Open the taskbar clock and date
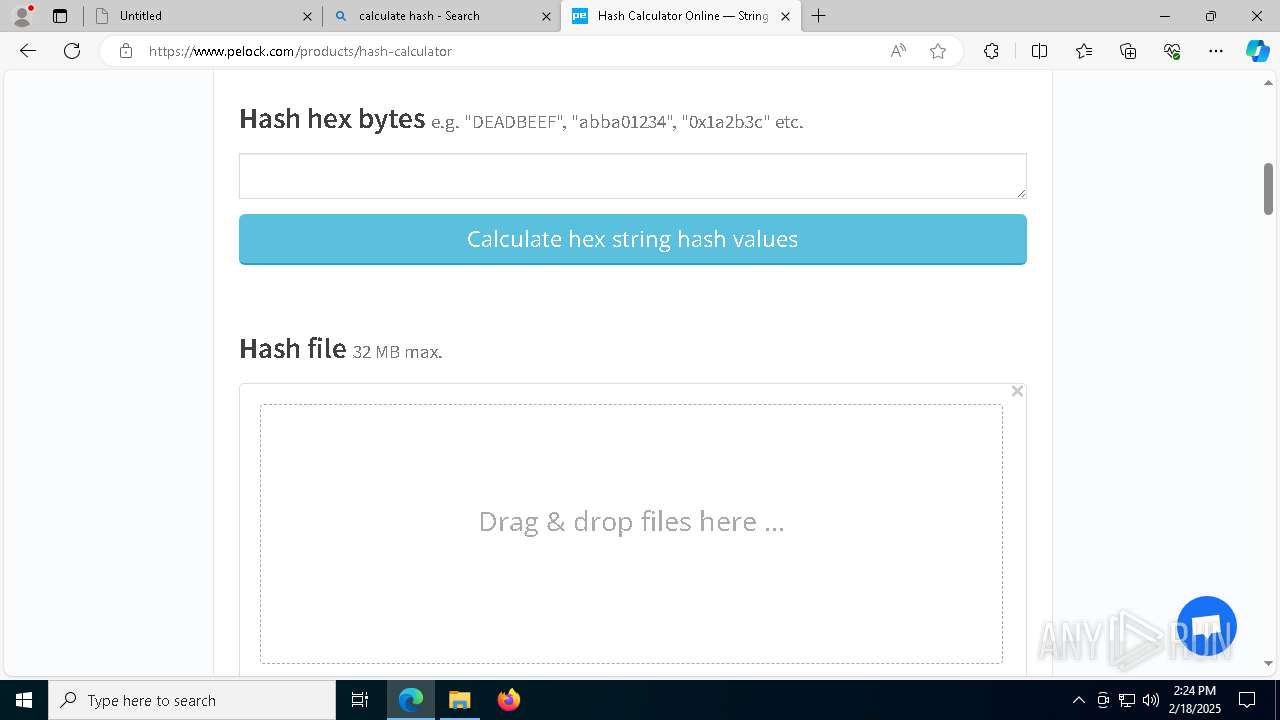 pos(1195,700)
